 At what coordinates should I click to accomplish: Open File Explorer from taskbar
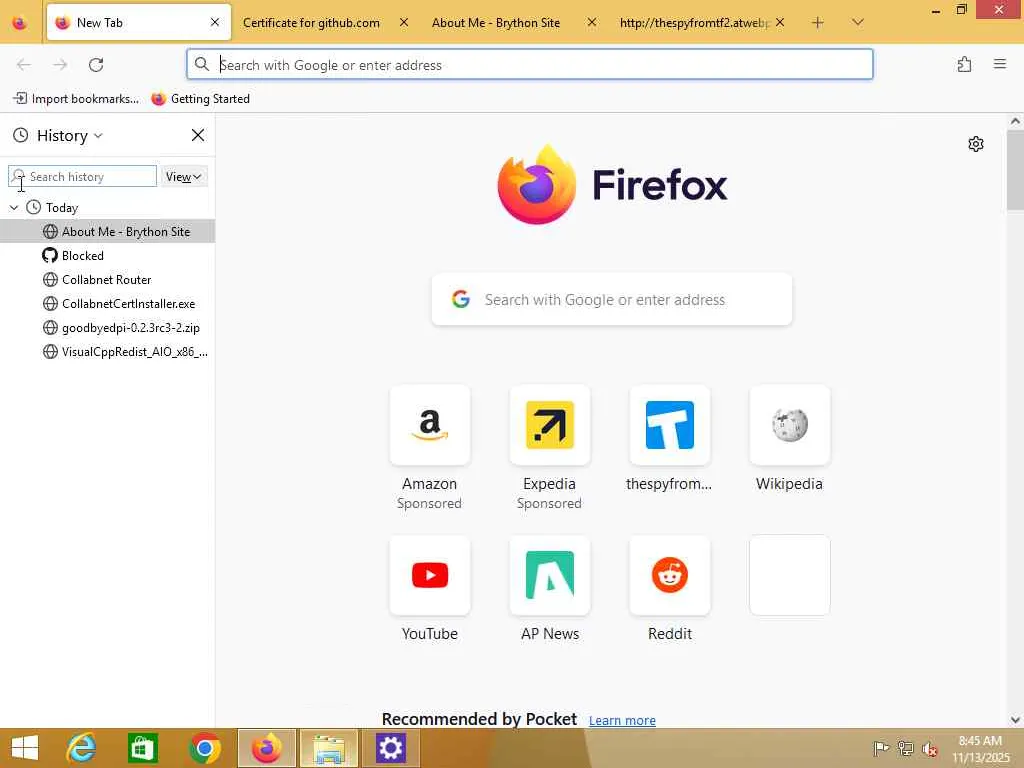328,748
